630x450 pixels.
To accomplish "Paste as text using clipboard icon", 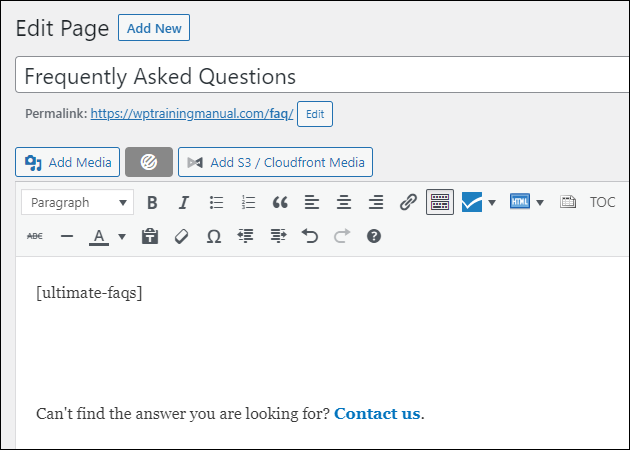I will tap(150, 236).
